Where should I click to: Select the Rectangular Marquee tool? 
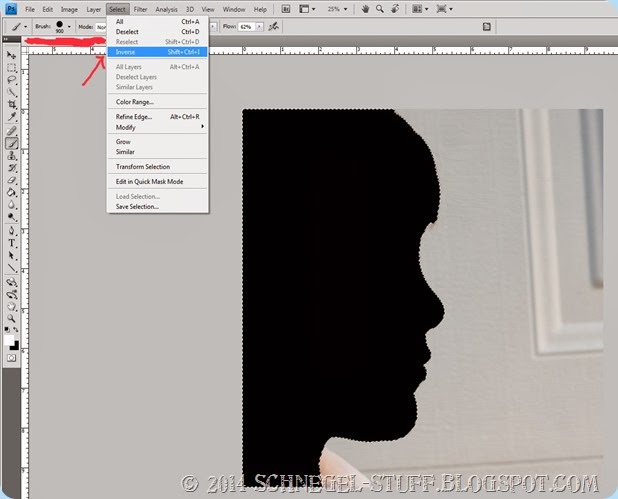(12, 67)
